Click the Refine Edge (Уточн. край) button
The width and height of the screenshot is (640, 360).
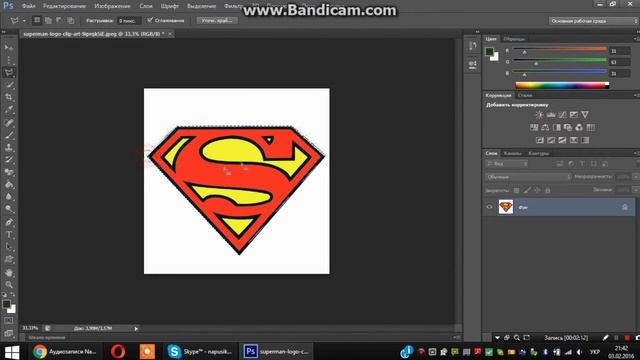(x=217, y=20)
